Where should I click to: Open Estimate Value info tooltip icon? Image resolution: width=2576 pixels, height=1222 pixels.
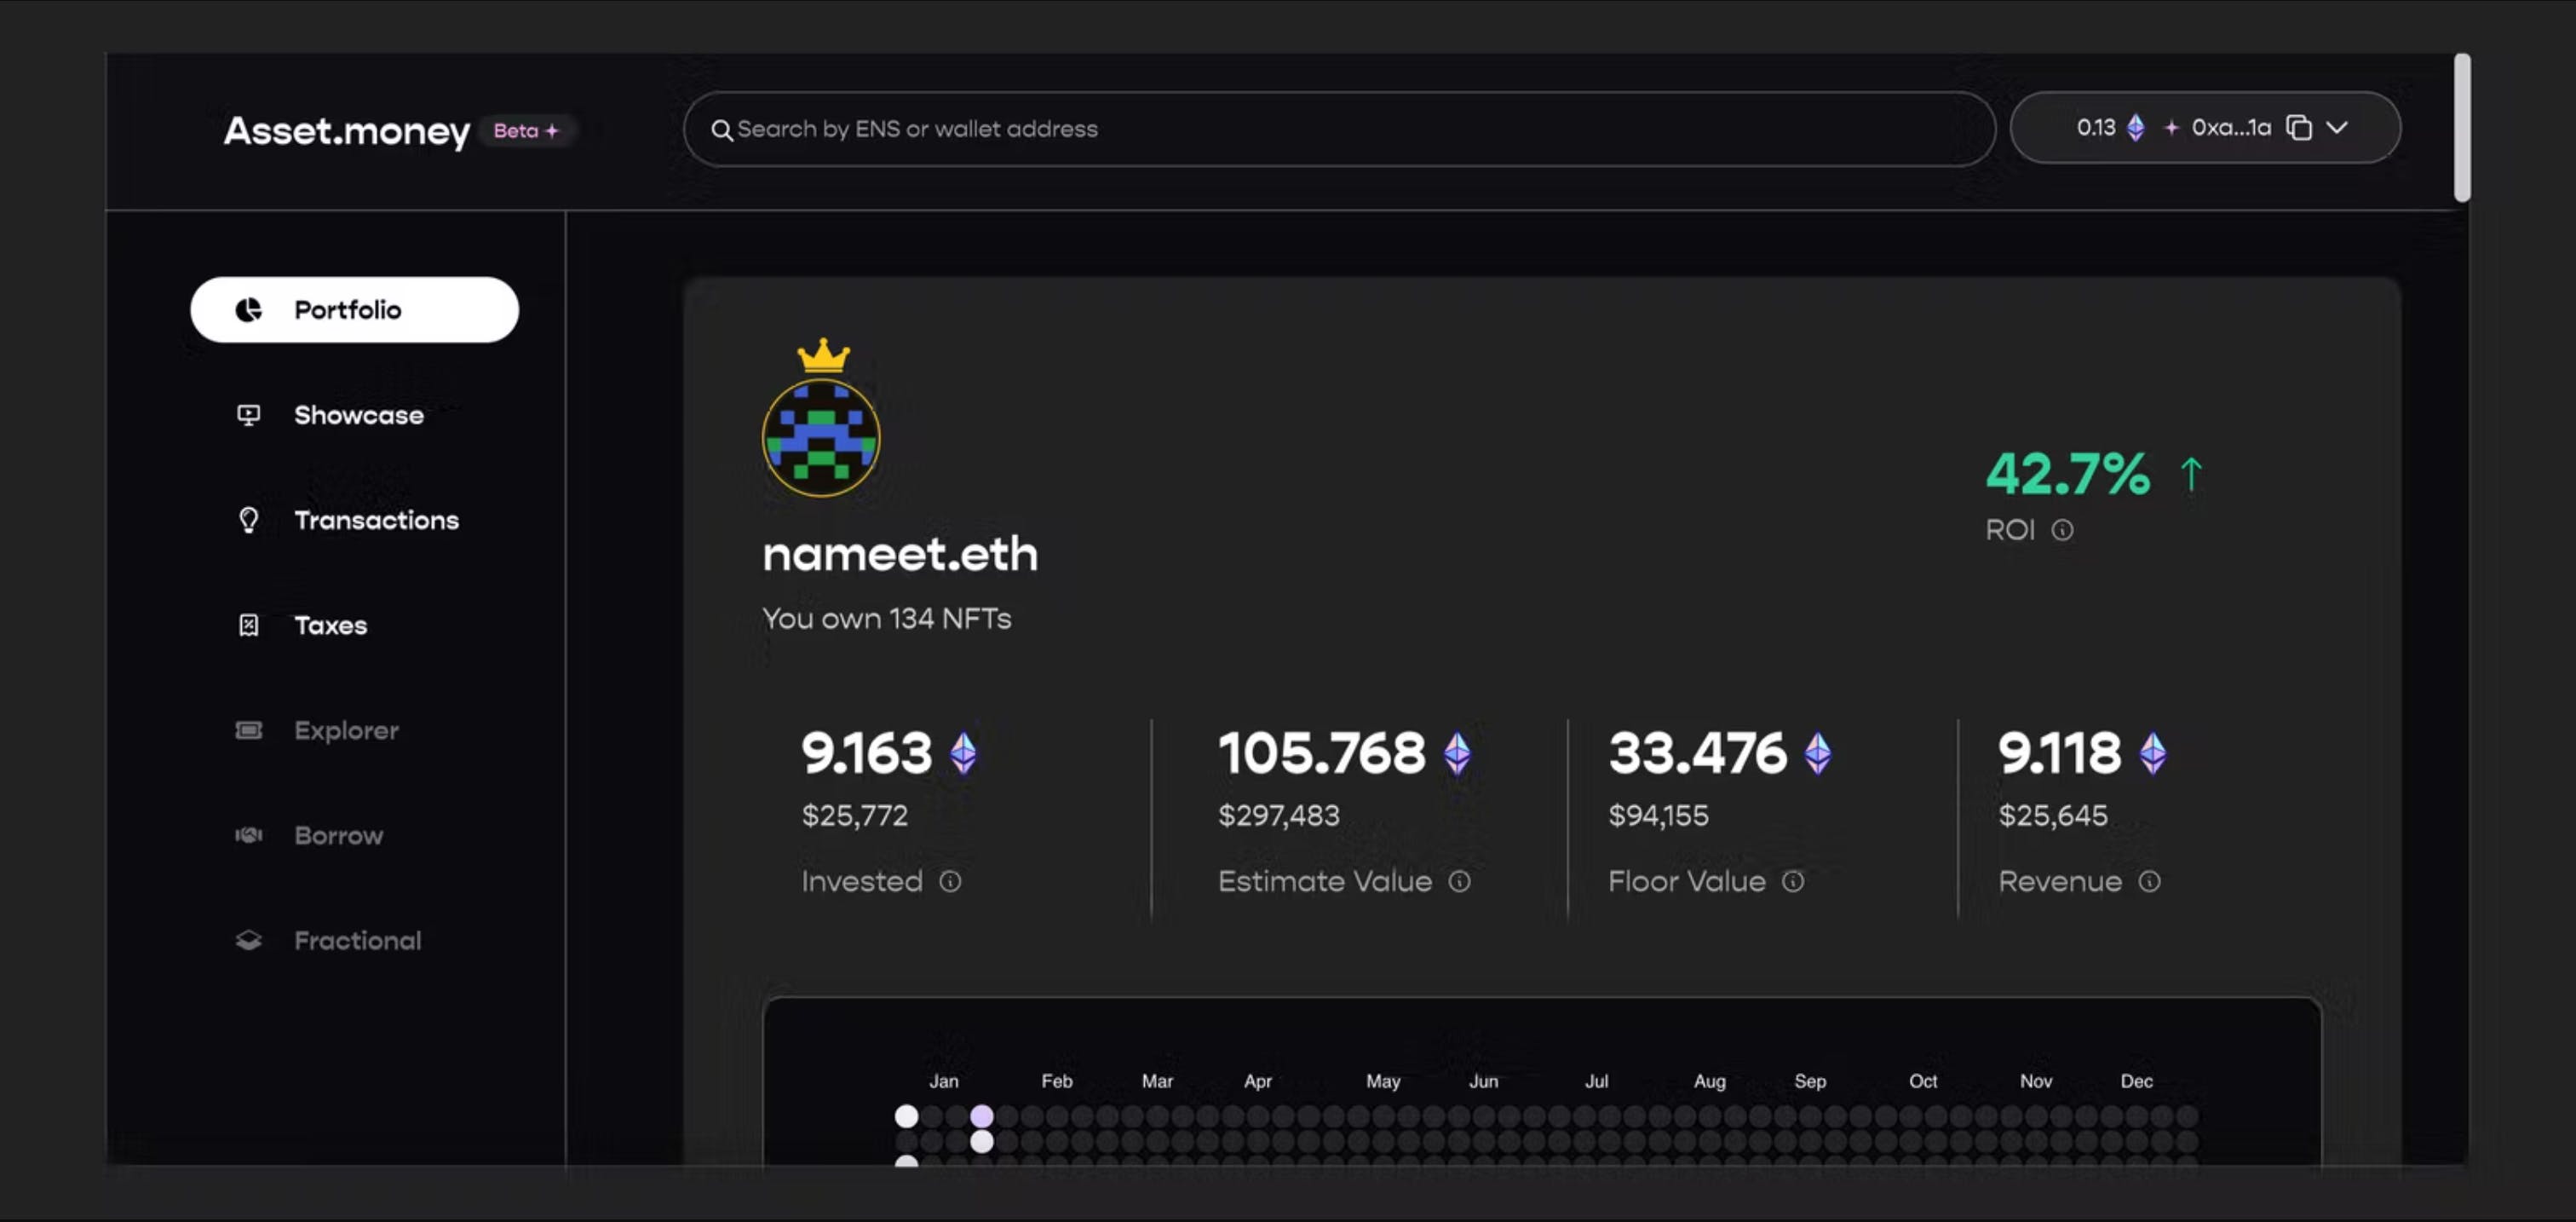pyautogui.click(x=1460, y=881)
